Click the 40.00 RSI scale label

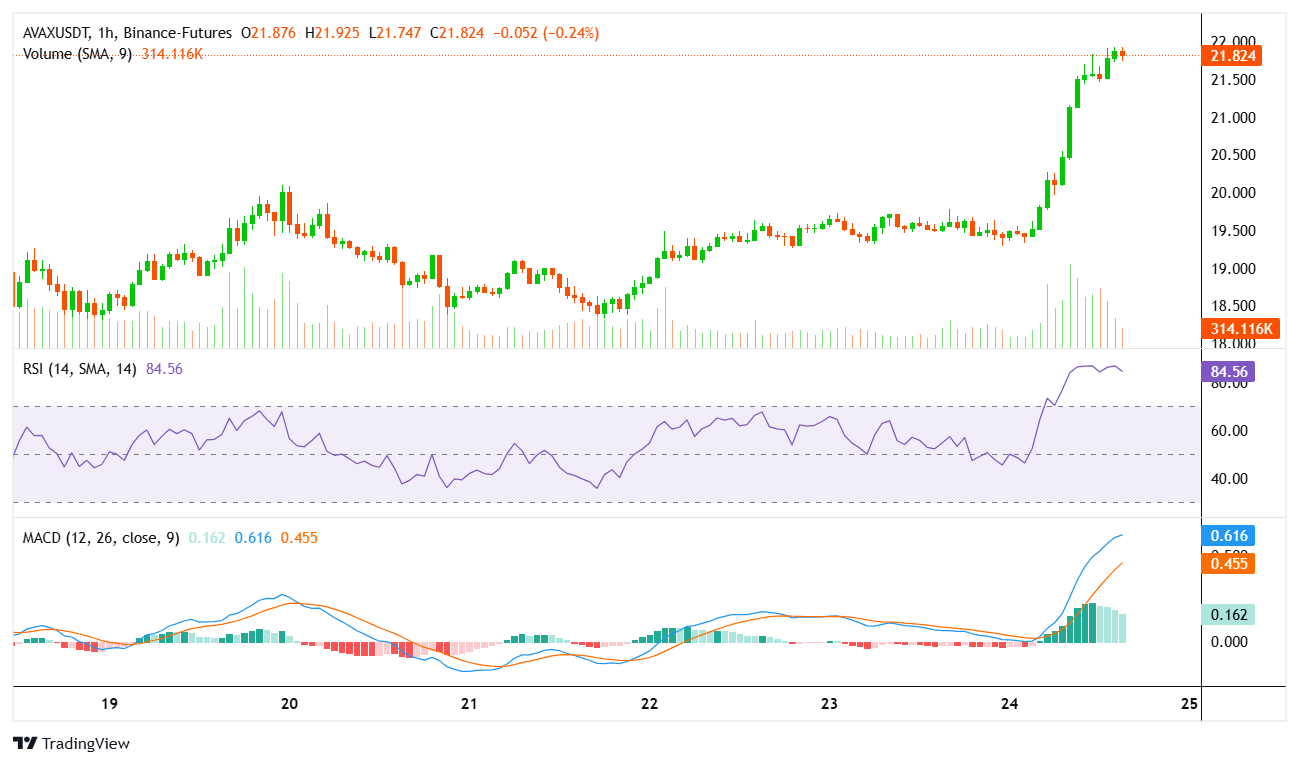tap(1228, 478)
